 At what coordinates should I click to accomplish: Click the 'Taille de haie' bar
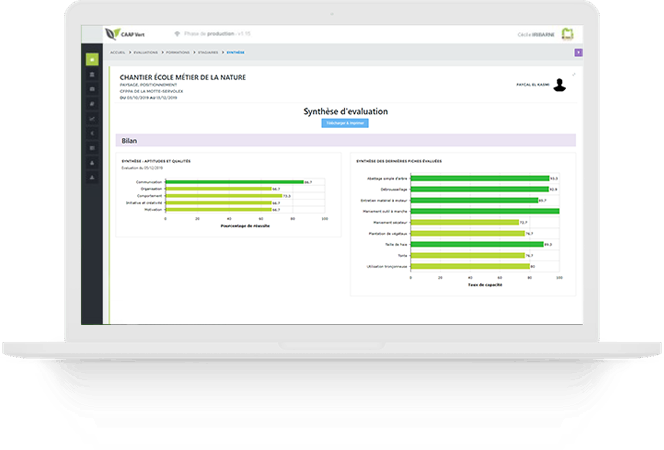pyautogui.click(x=477, y=244)
